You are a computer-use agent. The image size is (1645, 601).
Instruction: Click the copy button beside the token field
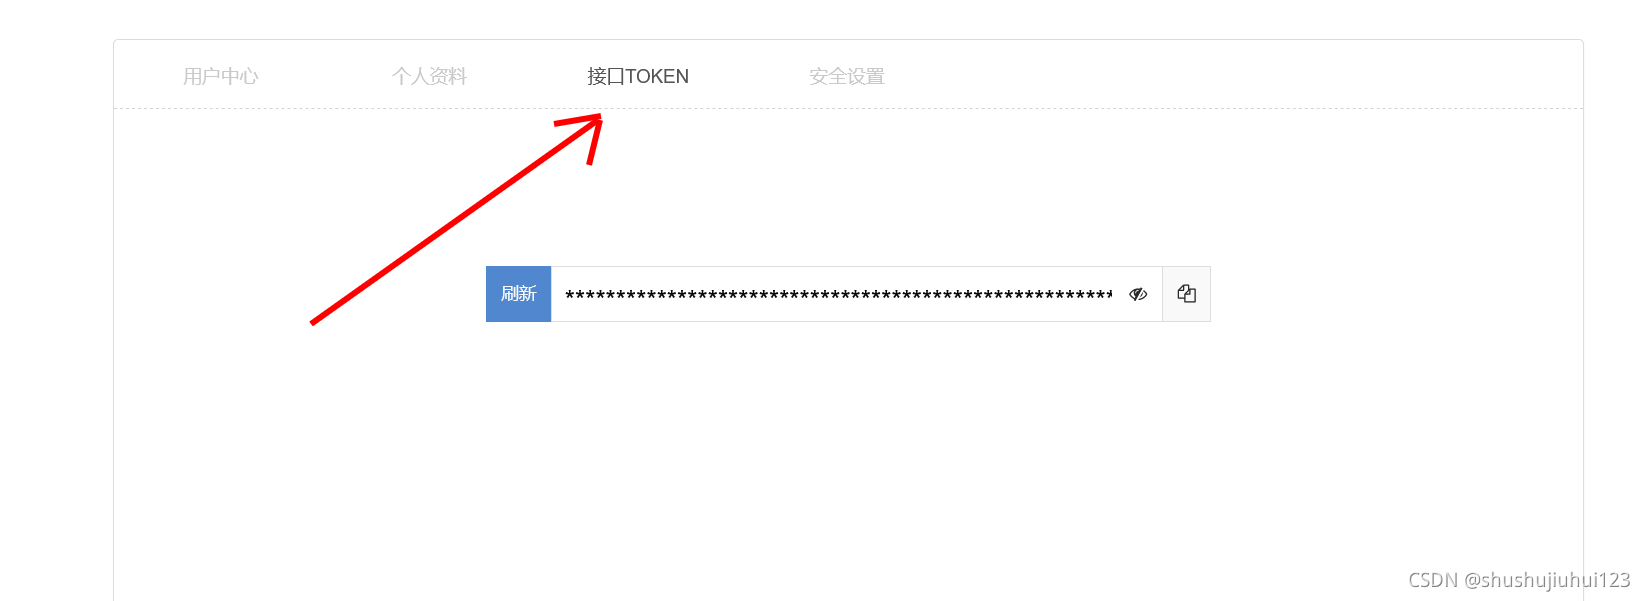[x=1186, y=294]
